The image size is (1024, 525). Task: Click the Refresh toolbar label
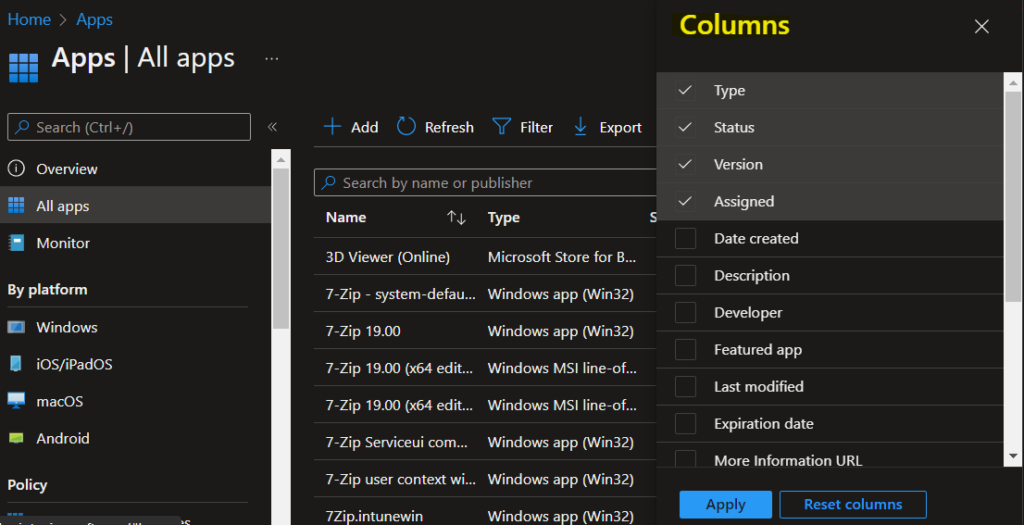(x=449, y=127)
